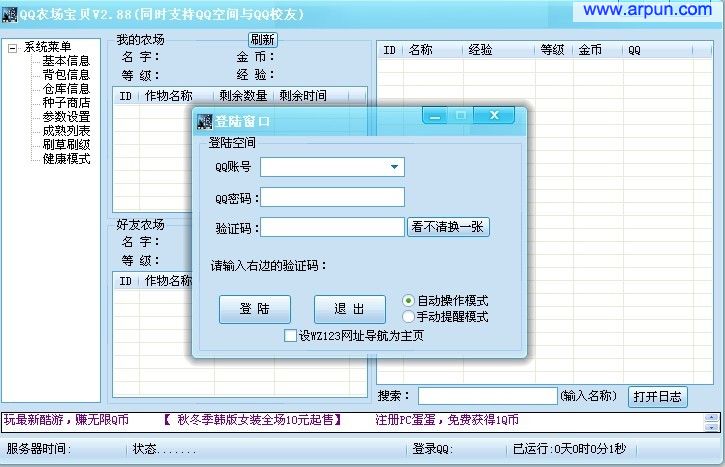Image resolution: width=725 pixels, height=467 pixels.
Task: Click the 刷新 refresh button
Action: click(263, 40)
